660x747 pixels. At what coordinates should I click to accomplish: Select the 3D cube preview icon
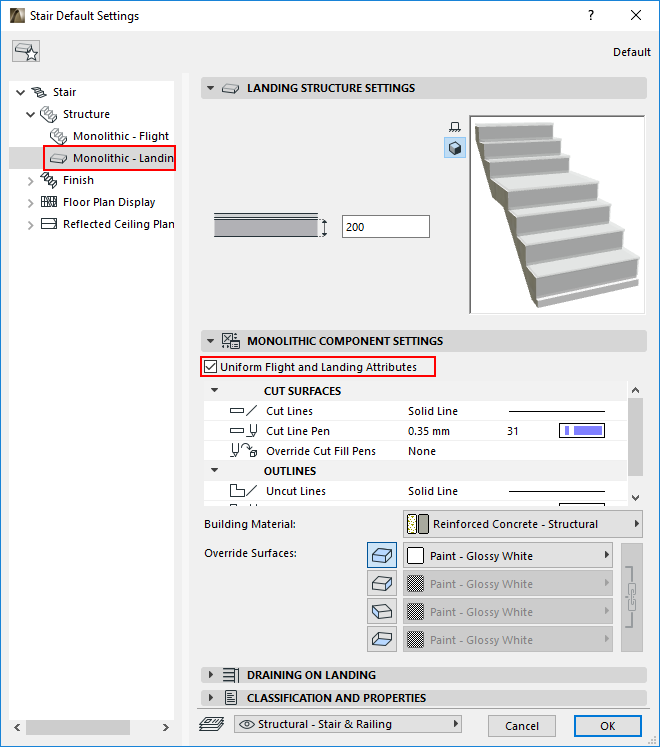tap(455, 148)
